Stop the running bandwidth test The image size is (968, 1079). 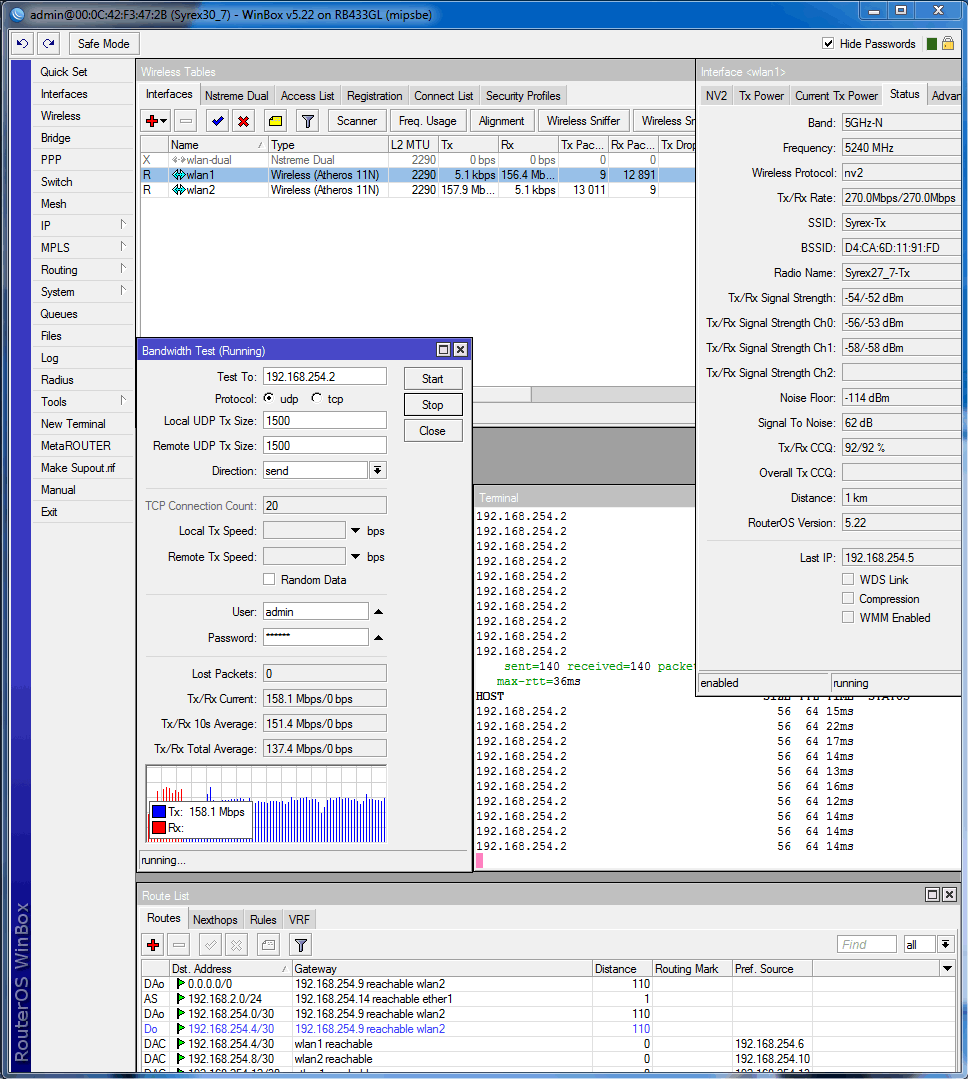coord(433,405)
